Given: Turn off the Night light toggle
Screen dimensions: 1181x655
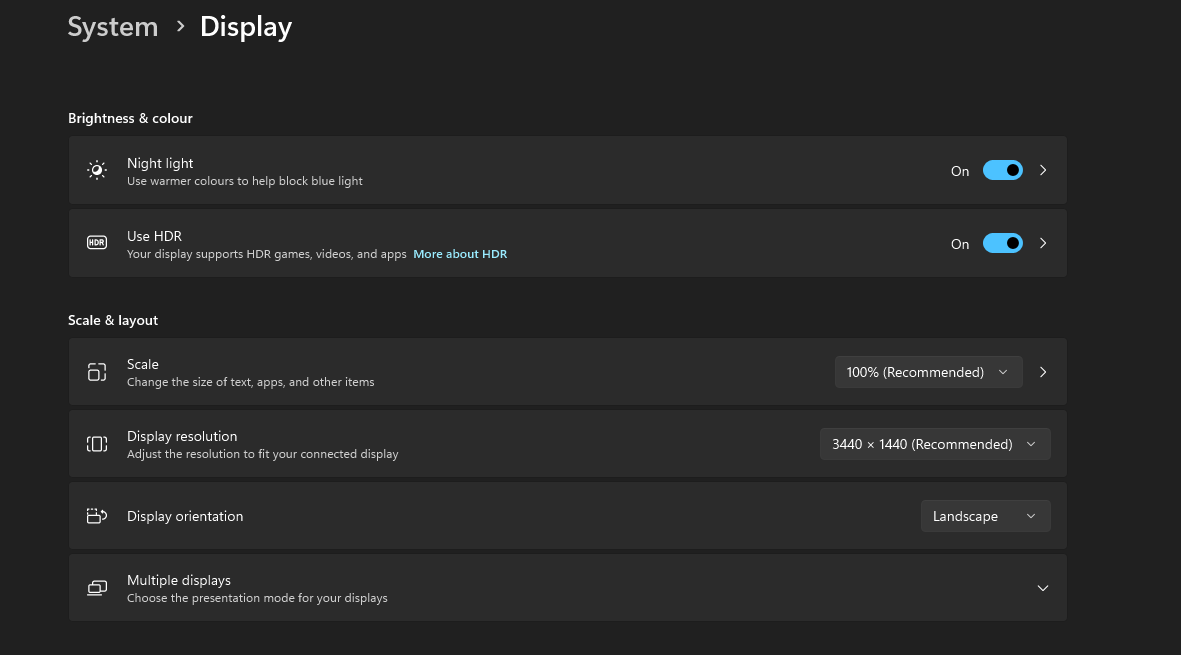Looking at the screenshot, I should pos(1002,170).
